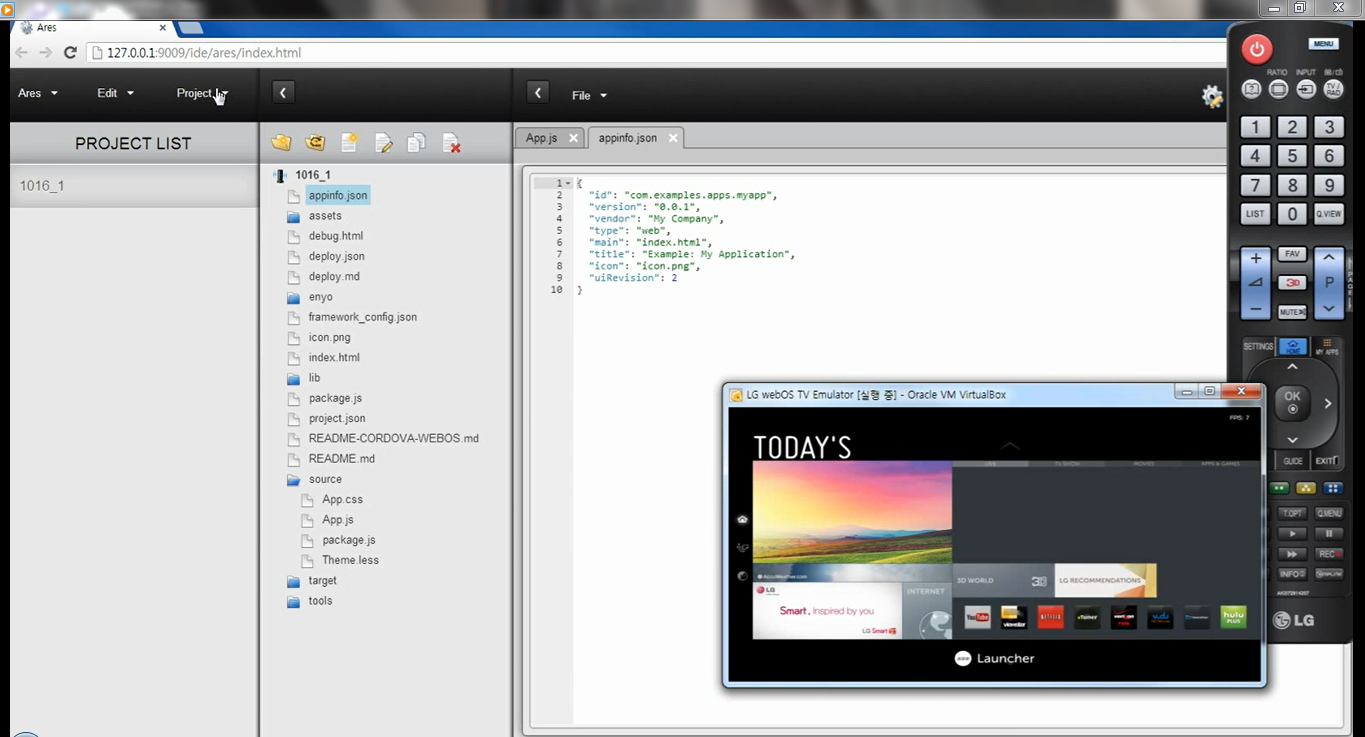Close the appinfo.json tab
Image resolution: width=1365 pixels, height=737 pixels.
(x=673, y=138)
